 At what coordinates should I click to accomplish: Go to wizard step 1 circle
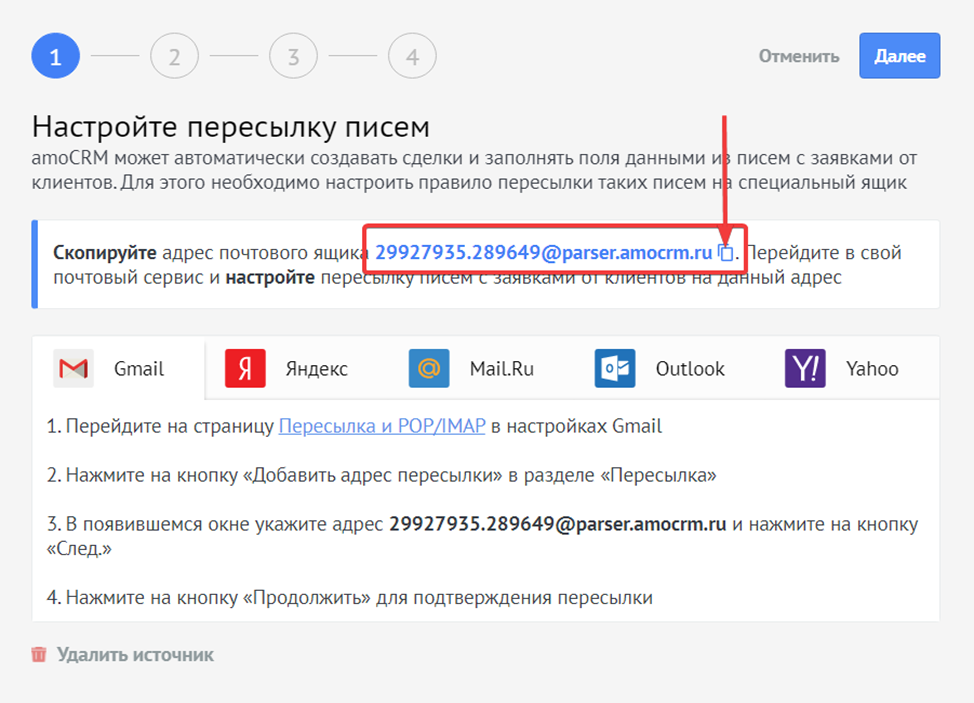pos(56,56)
